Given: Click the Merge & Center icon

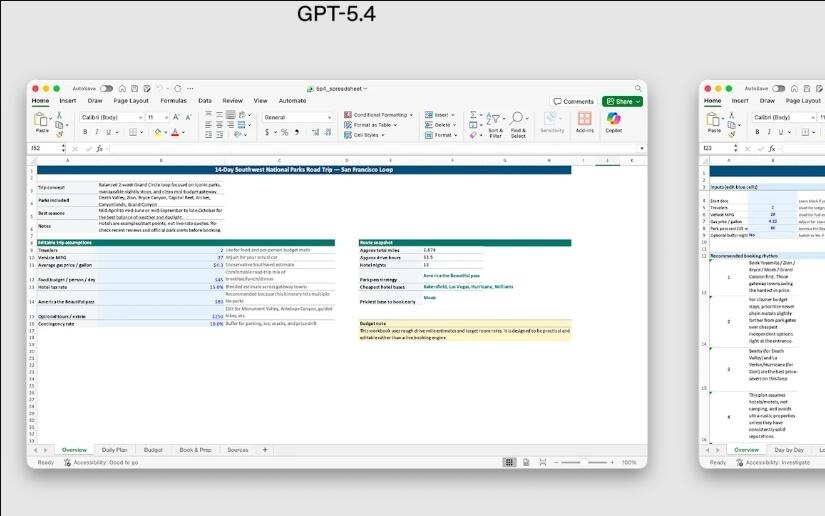Looking at the screenshot, I should [x=242, y=125].
